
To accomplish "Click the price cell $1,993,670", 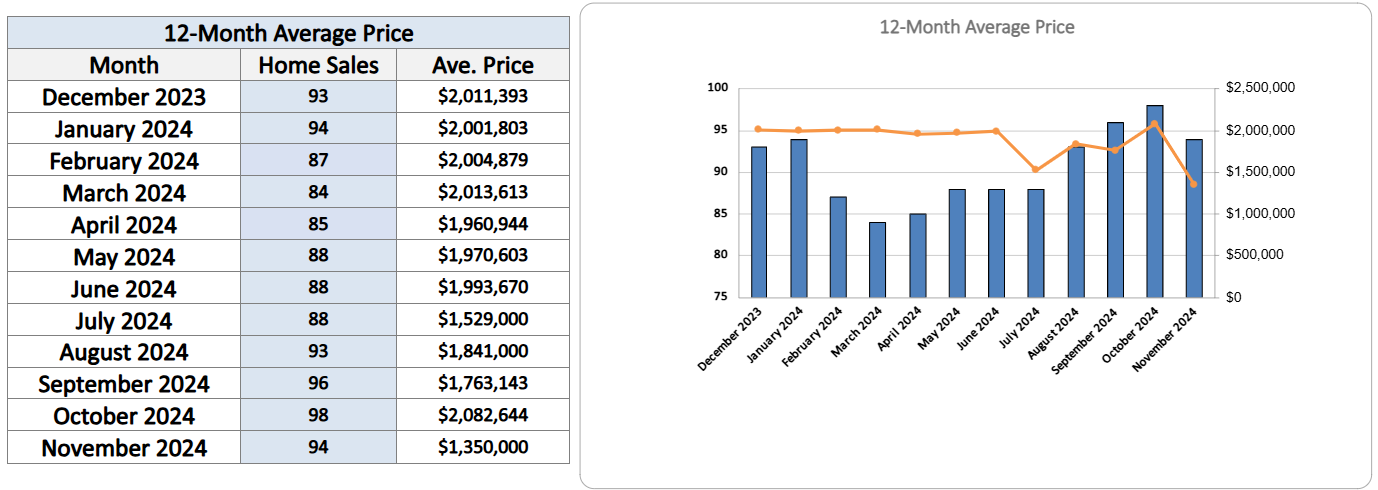I will 483,289.
